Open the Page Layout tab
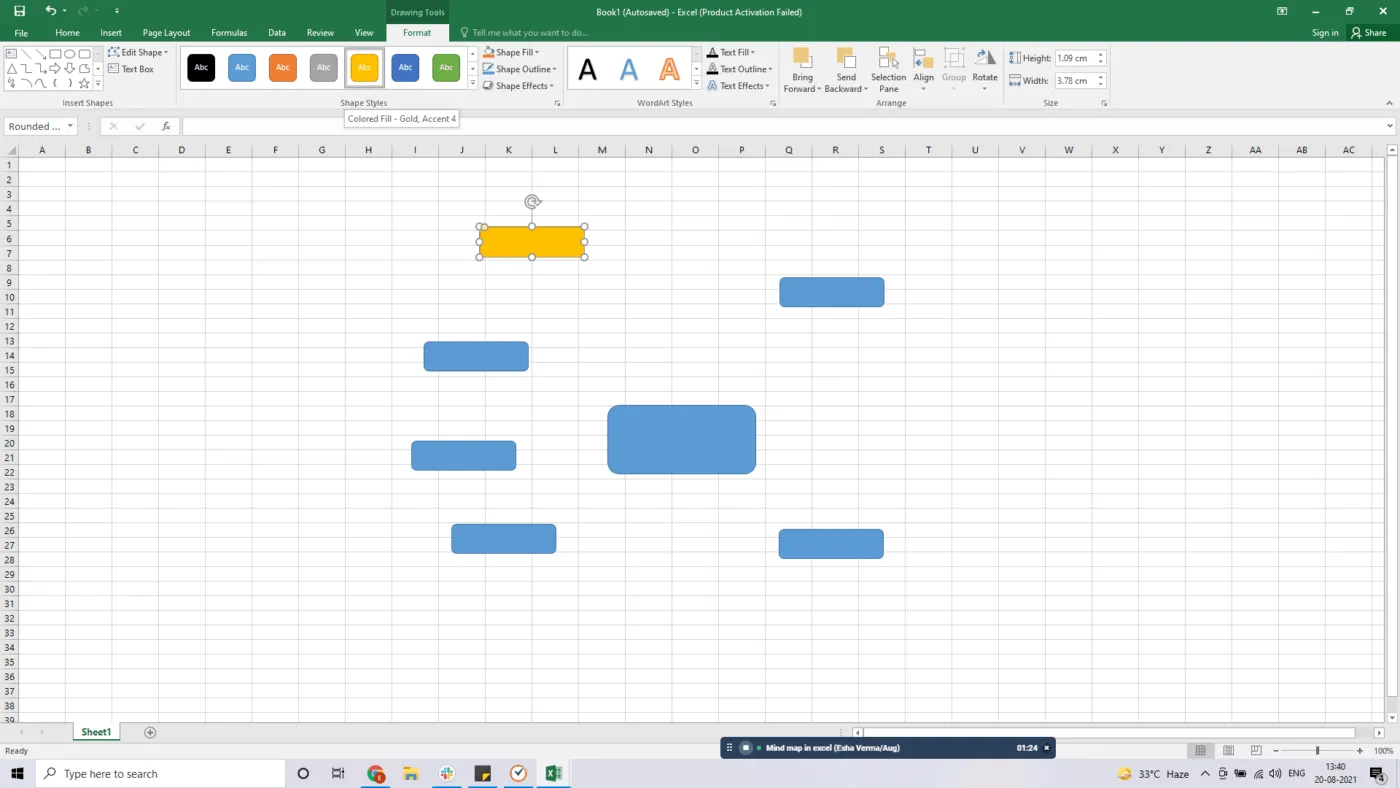The width and height of the screenshot is (1400, 788). pyautogui.click(x=166, y=32)
